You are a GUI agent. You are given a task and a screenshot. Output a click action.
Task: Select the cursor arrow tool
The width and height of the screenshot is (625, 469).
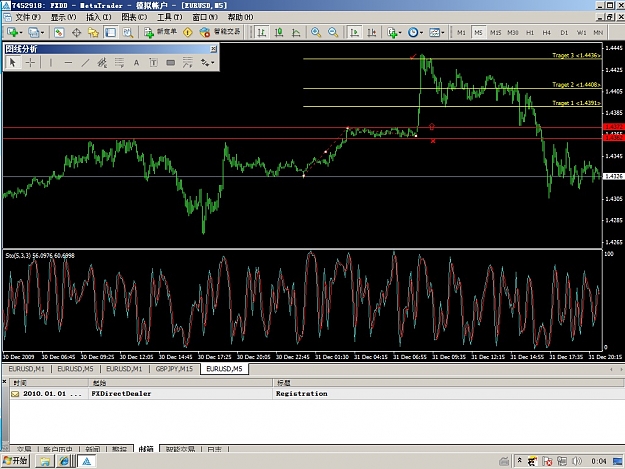pos(12,63)
